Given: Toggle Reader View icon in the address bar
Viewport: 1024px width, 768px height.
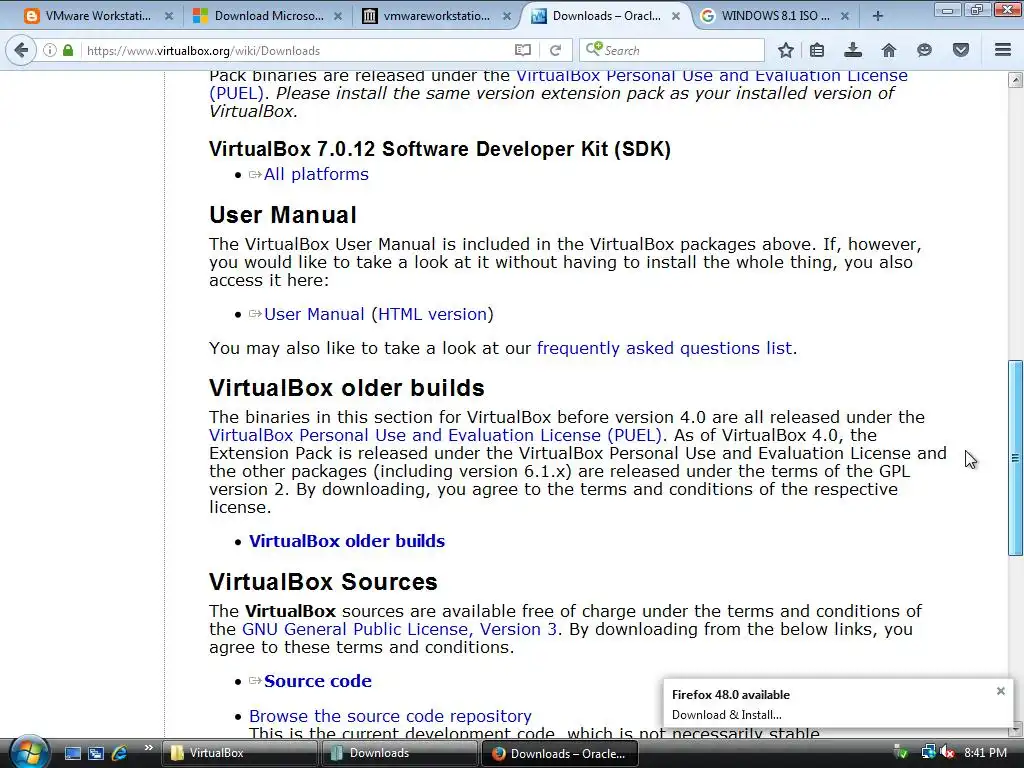Looking at the screenshot, I should point(522,50).
